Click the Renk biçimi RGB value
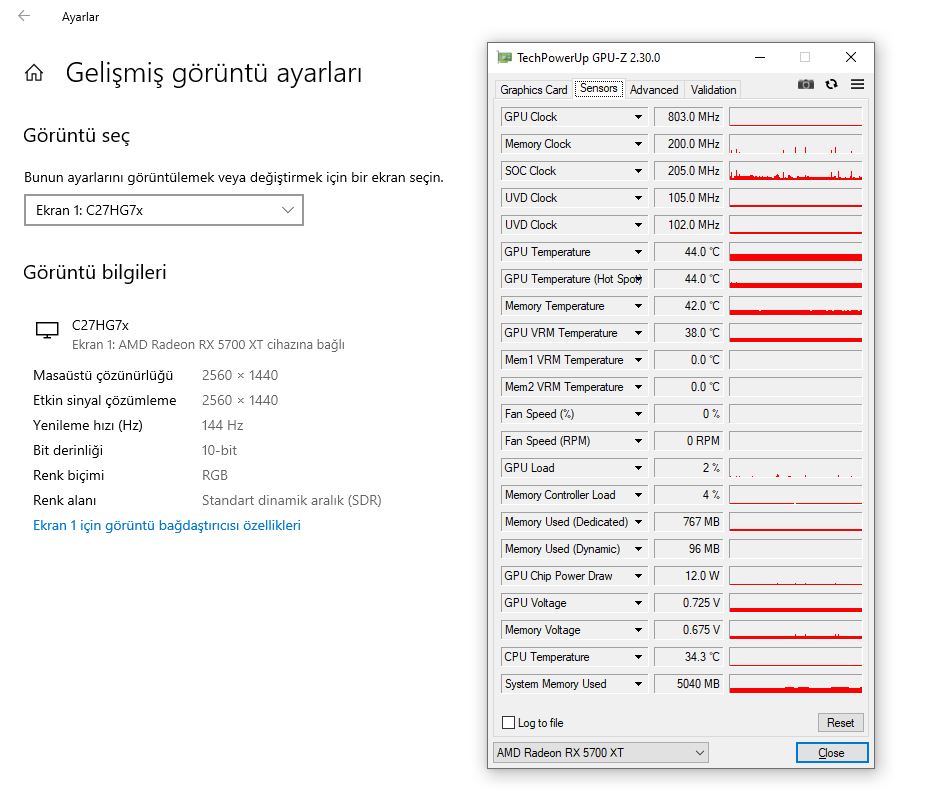 [214, 476]
